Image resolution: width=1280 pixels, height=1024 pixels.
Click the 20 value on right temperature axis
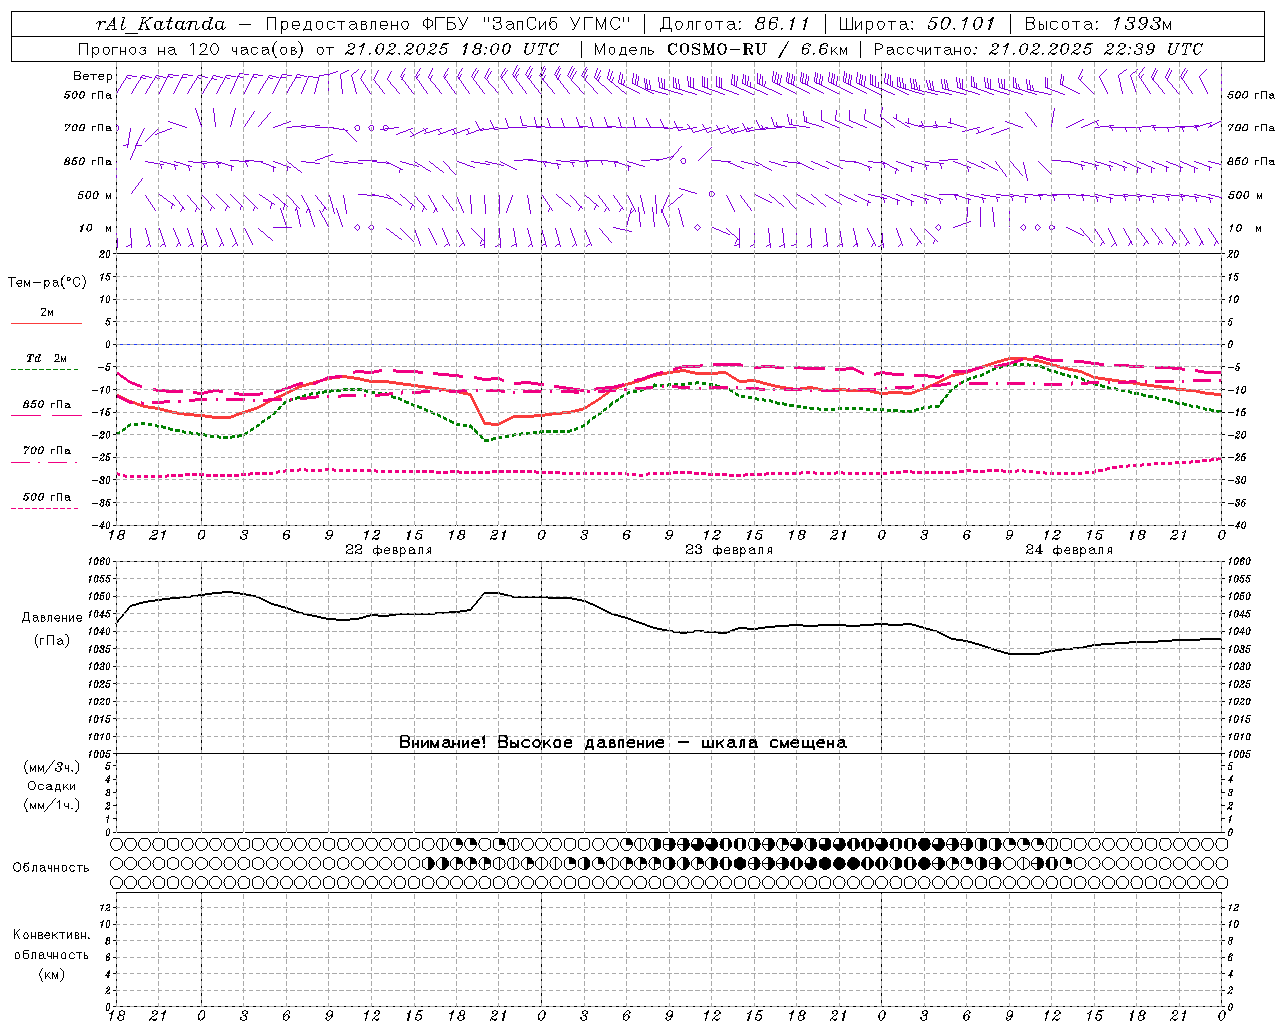tap(1233, 254)
